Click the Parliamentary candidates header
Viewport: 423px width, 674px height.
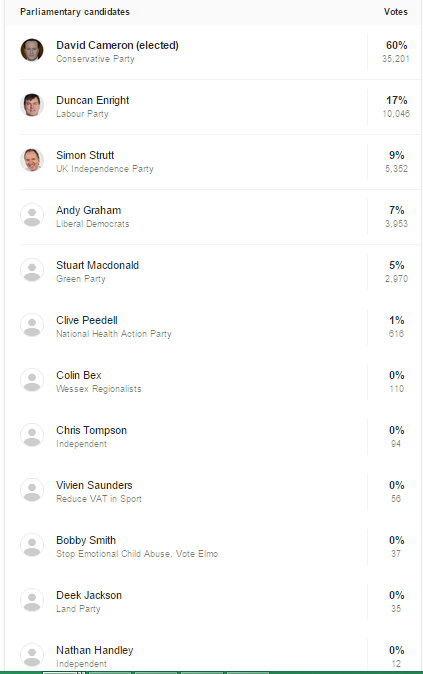pos(75,12)
